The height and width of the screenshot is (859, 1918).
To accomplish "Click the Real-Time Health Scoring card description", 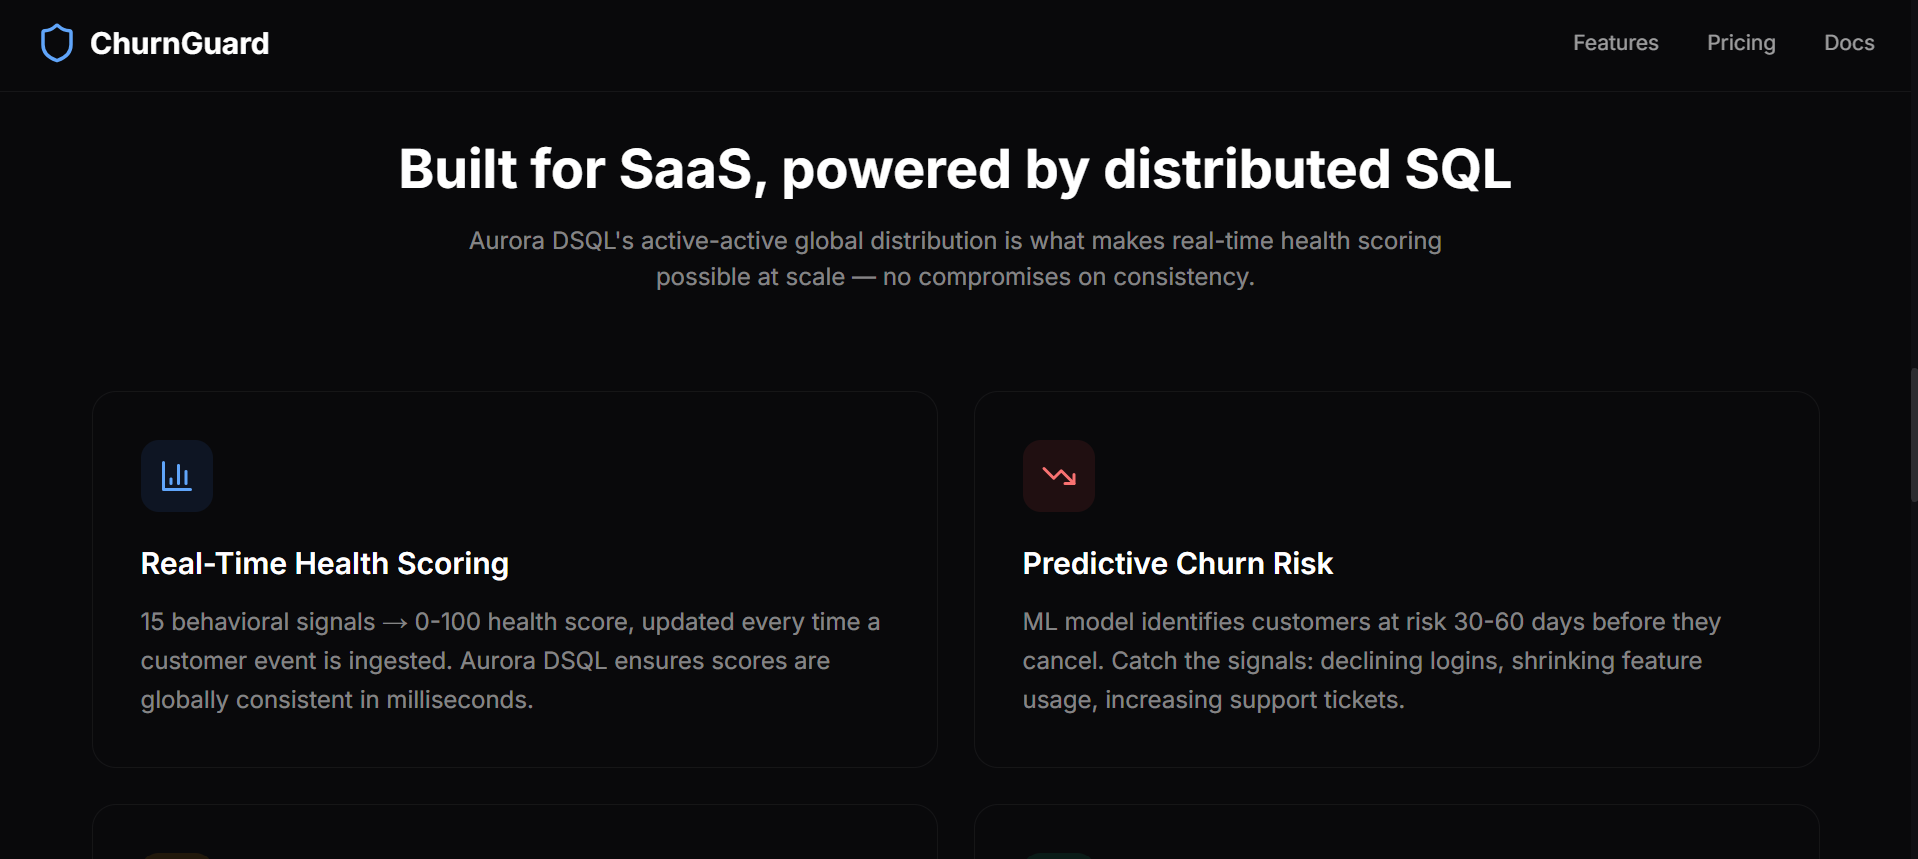I will tap(510, 660).
